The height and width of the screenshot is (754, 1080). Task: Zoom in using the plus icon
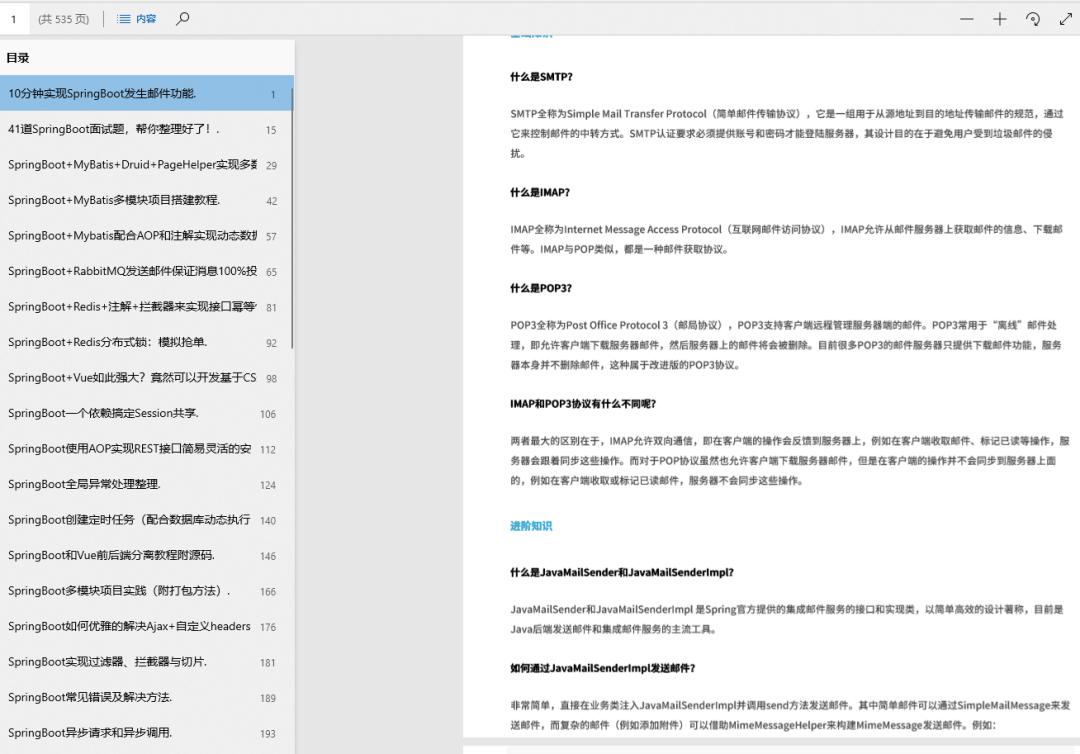(x=999, y=18)
